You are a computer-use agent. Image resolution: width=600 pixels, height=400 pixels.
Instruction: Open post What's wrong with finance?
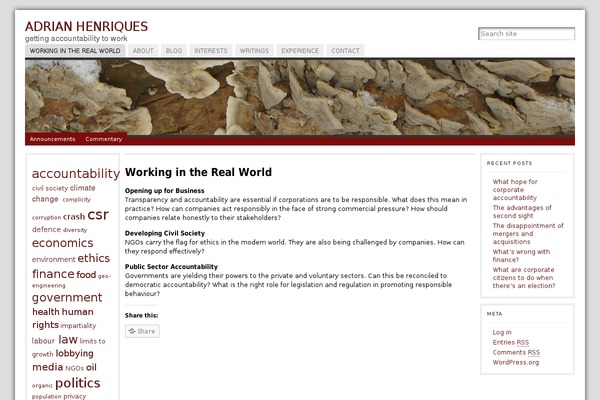[521, 256]
